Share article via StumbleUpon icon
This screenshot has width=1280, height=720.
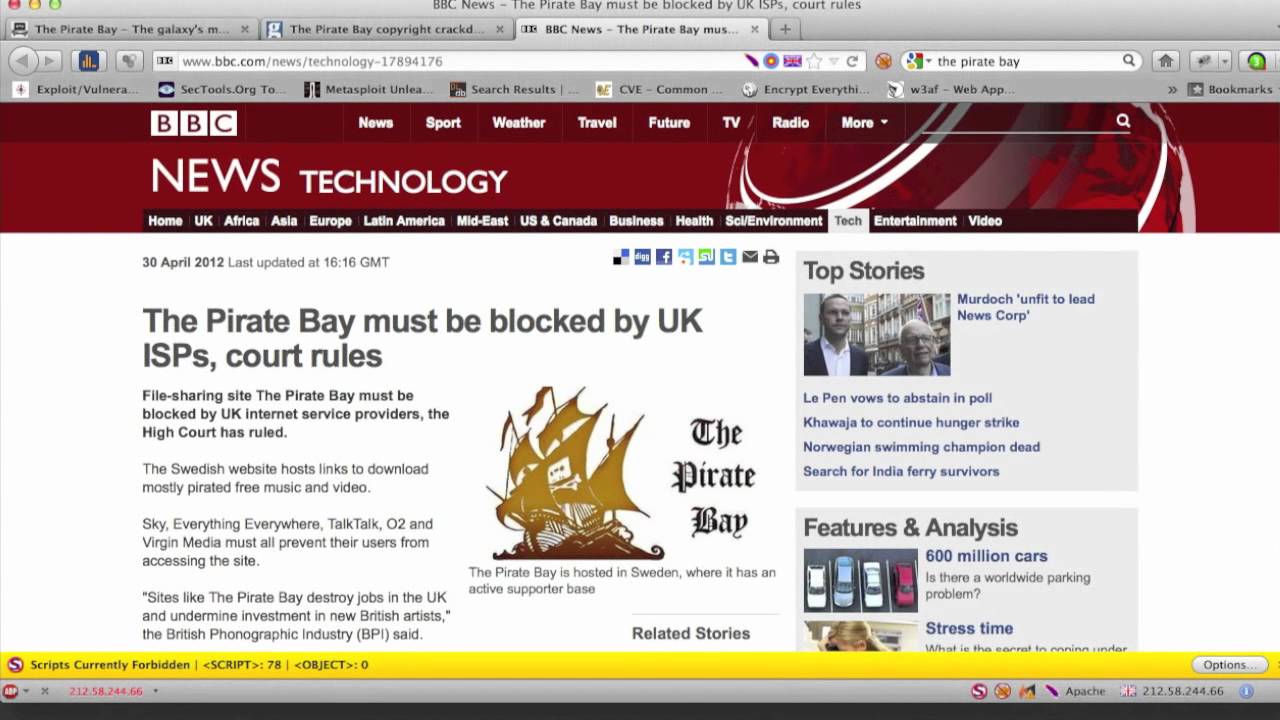(707, 257)
